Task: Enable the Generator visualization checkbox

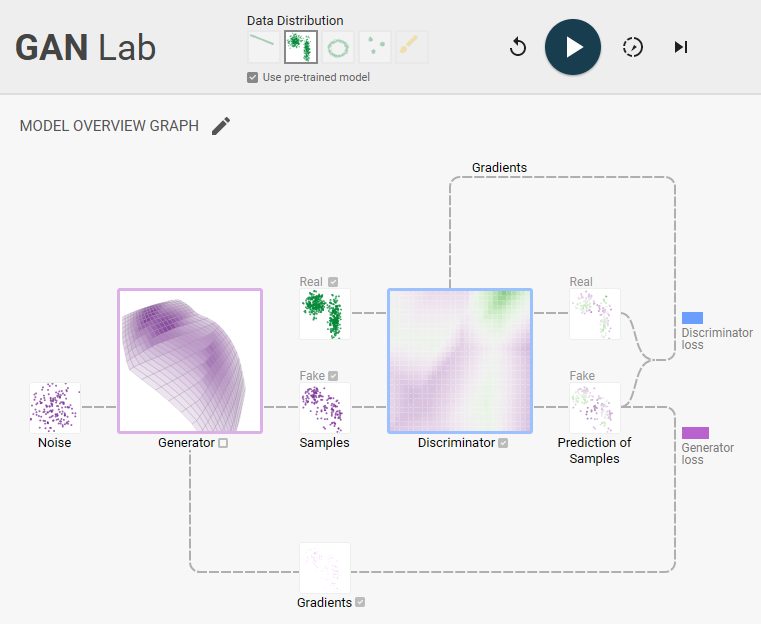Action: coord(223,443)
